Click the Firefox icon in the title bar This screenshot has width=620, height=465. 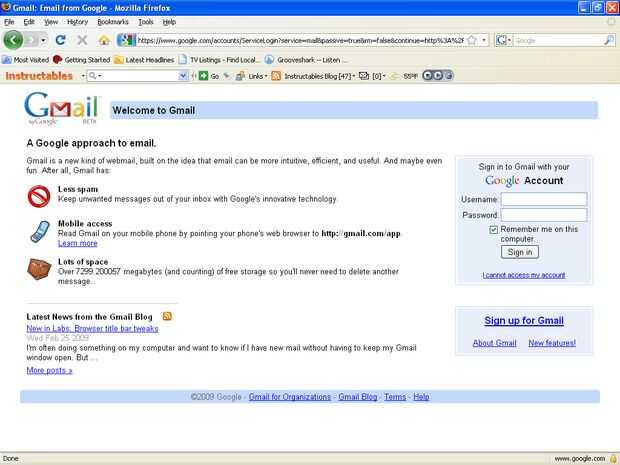[x=6, y=8]
